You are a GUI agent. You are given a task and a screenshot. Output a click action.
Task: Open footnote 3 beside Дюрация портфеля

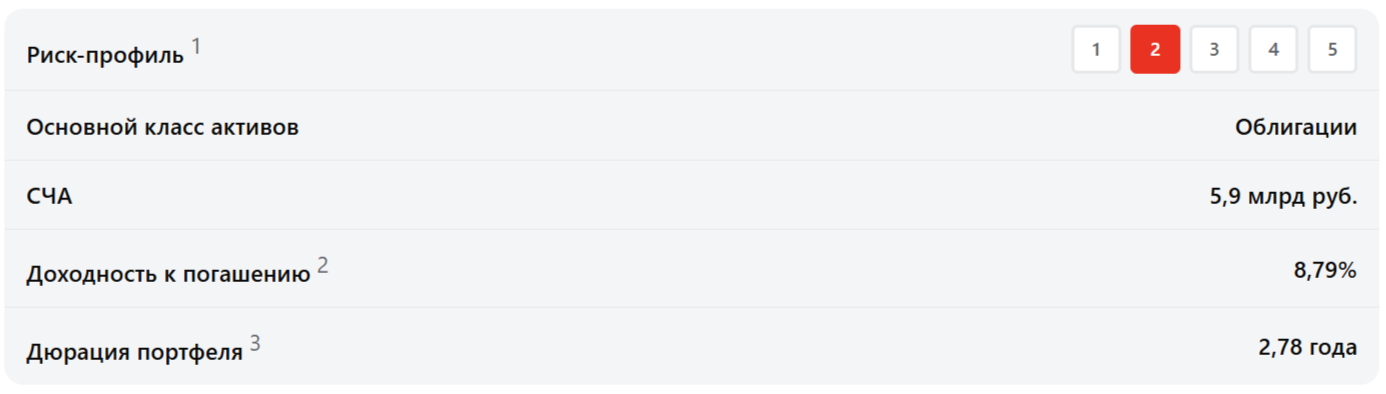[x=255, y=343]
